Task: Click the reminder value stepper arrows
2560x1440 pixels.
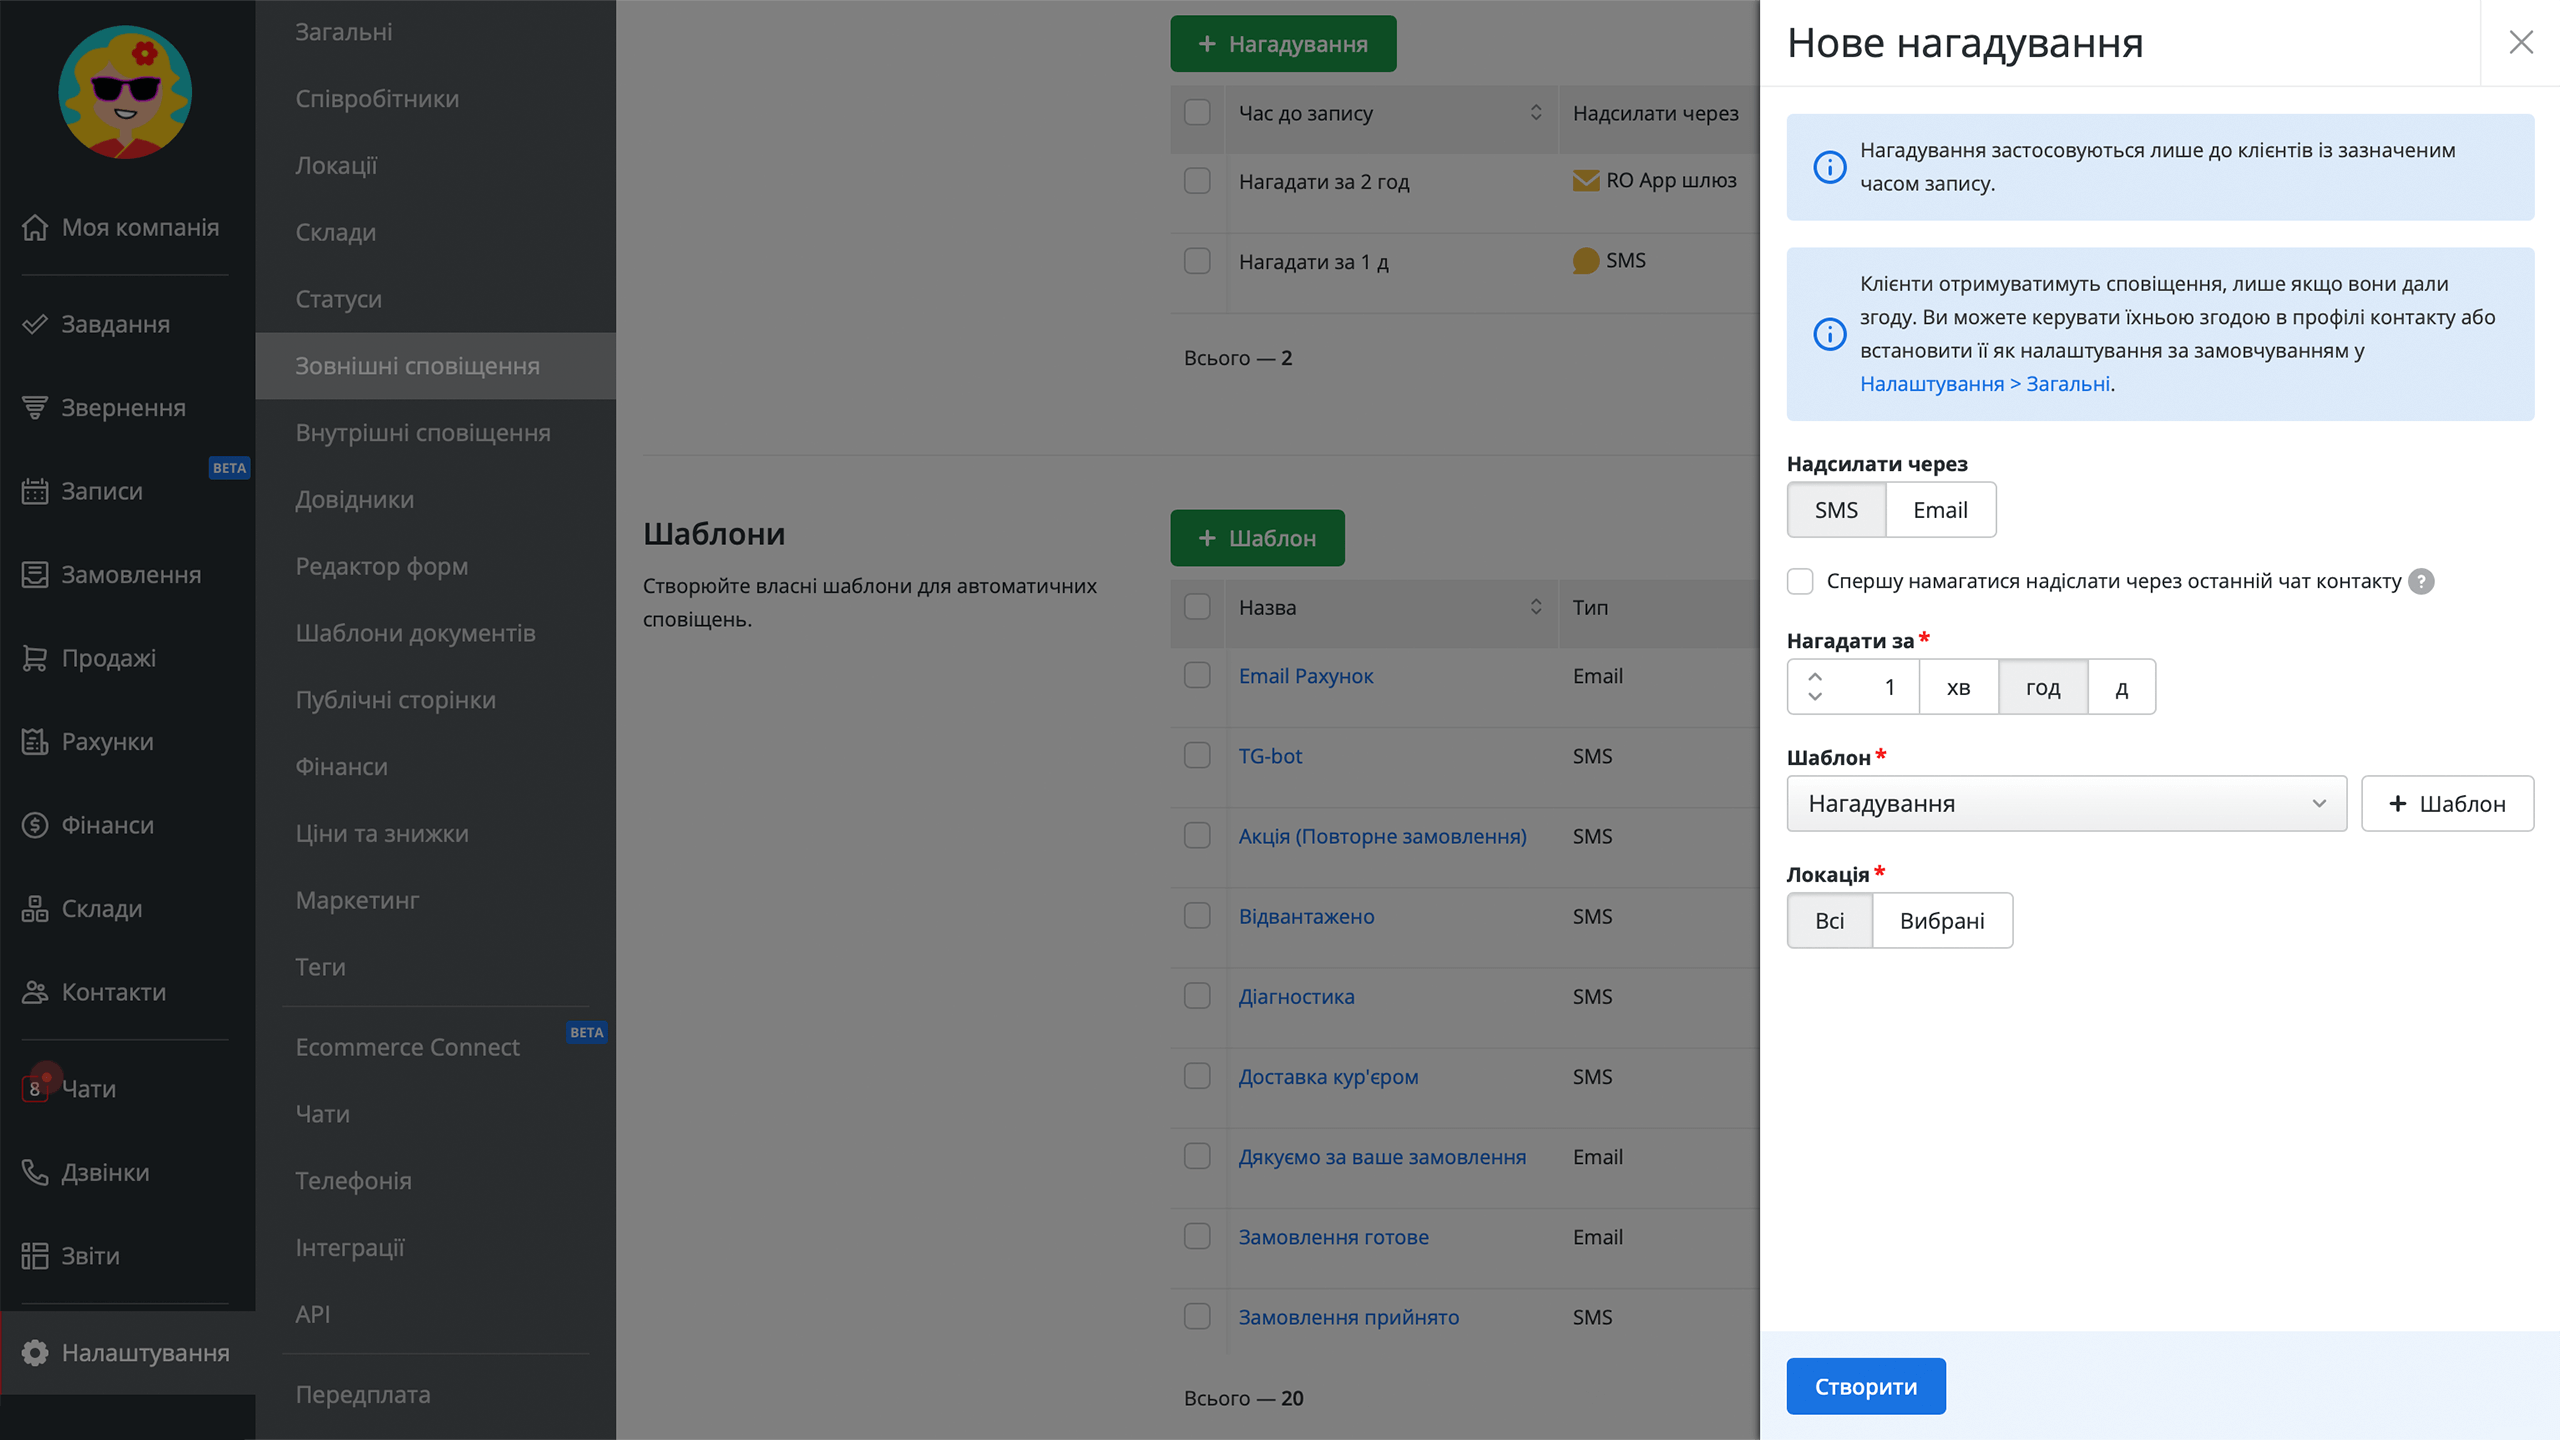Action: click(x=1815, y=686)
